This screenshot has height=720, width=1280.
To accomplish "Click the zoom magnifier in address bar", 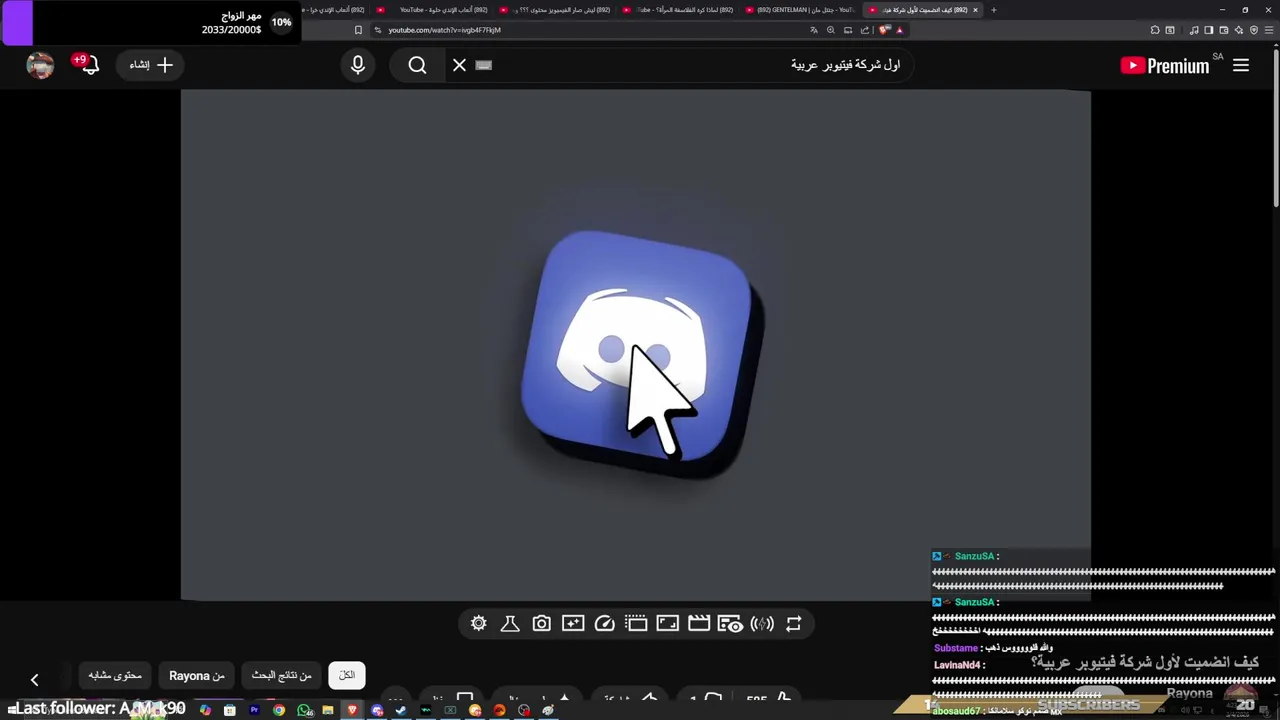I will pyautogui.click(x=831, y=30).
